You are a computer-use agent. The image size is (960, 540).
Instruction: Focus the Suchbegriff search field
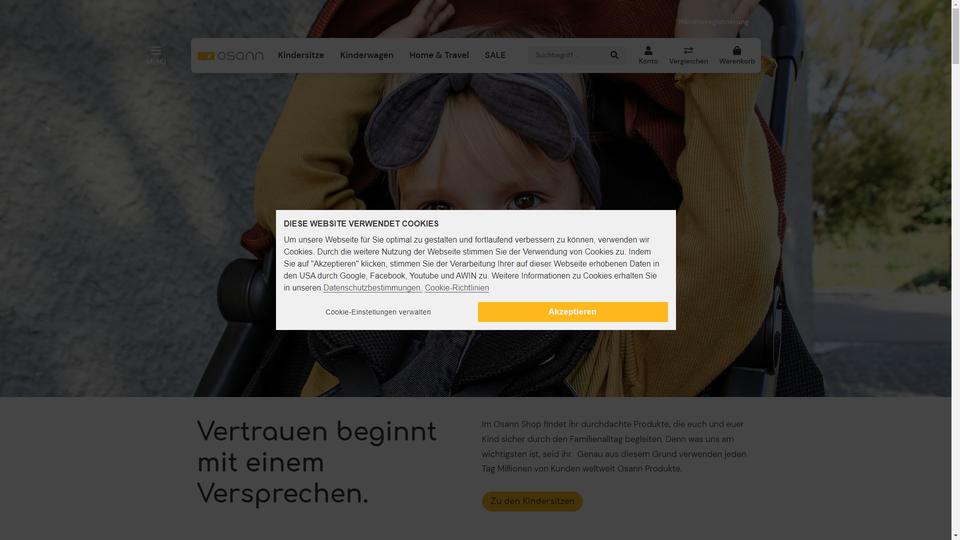(568, 55)
